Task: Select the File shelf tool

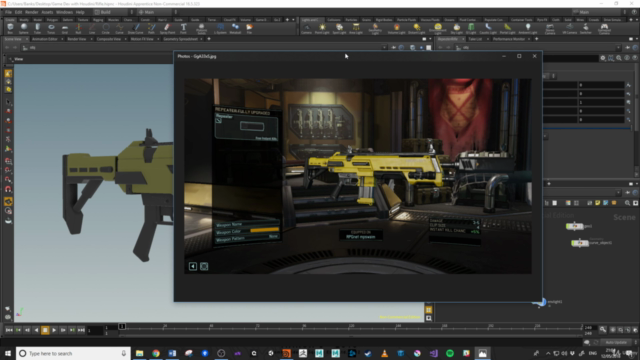Action: coord(249,29)
